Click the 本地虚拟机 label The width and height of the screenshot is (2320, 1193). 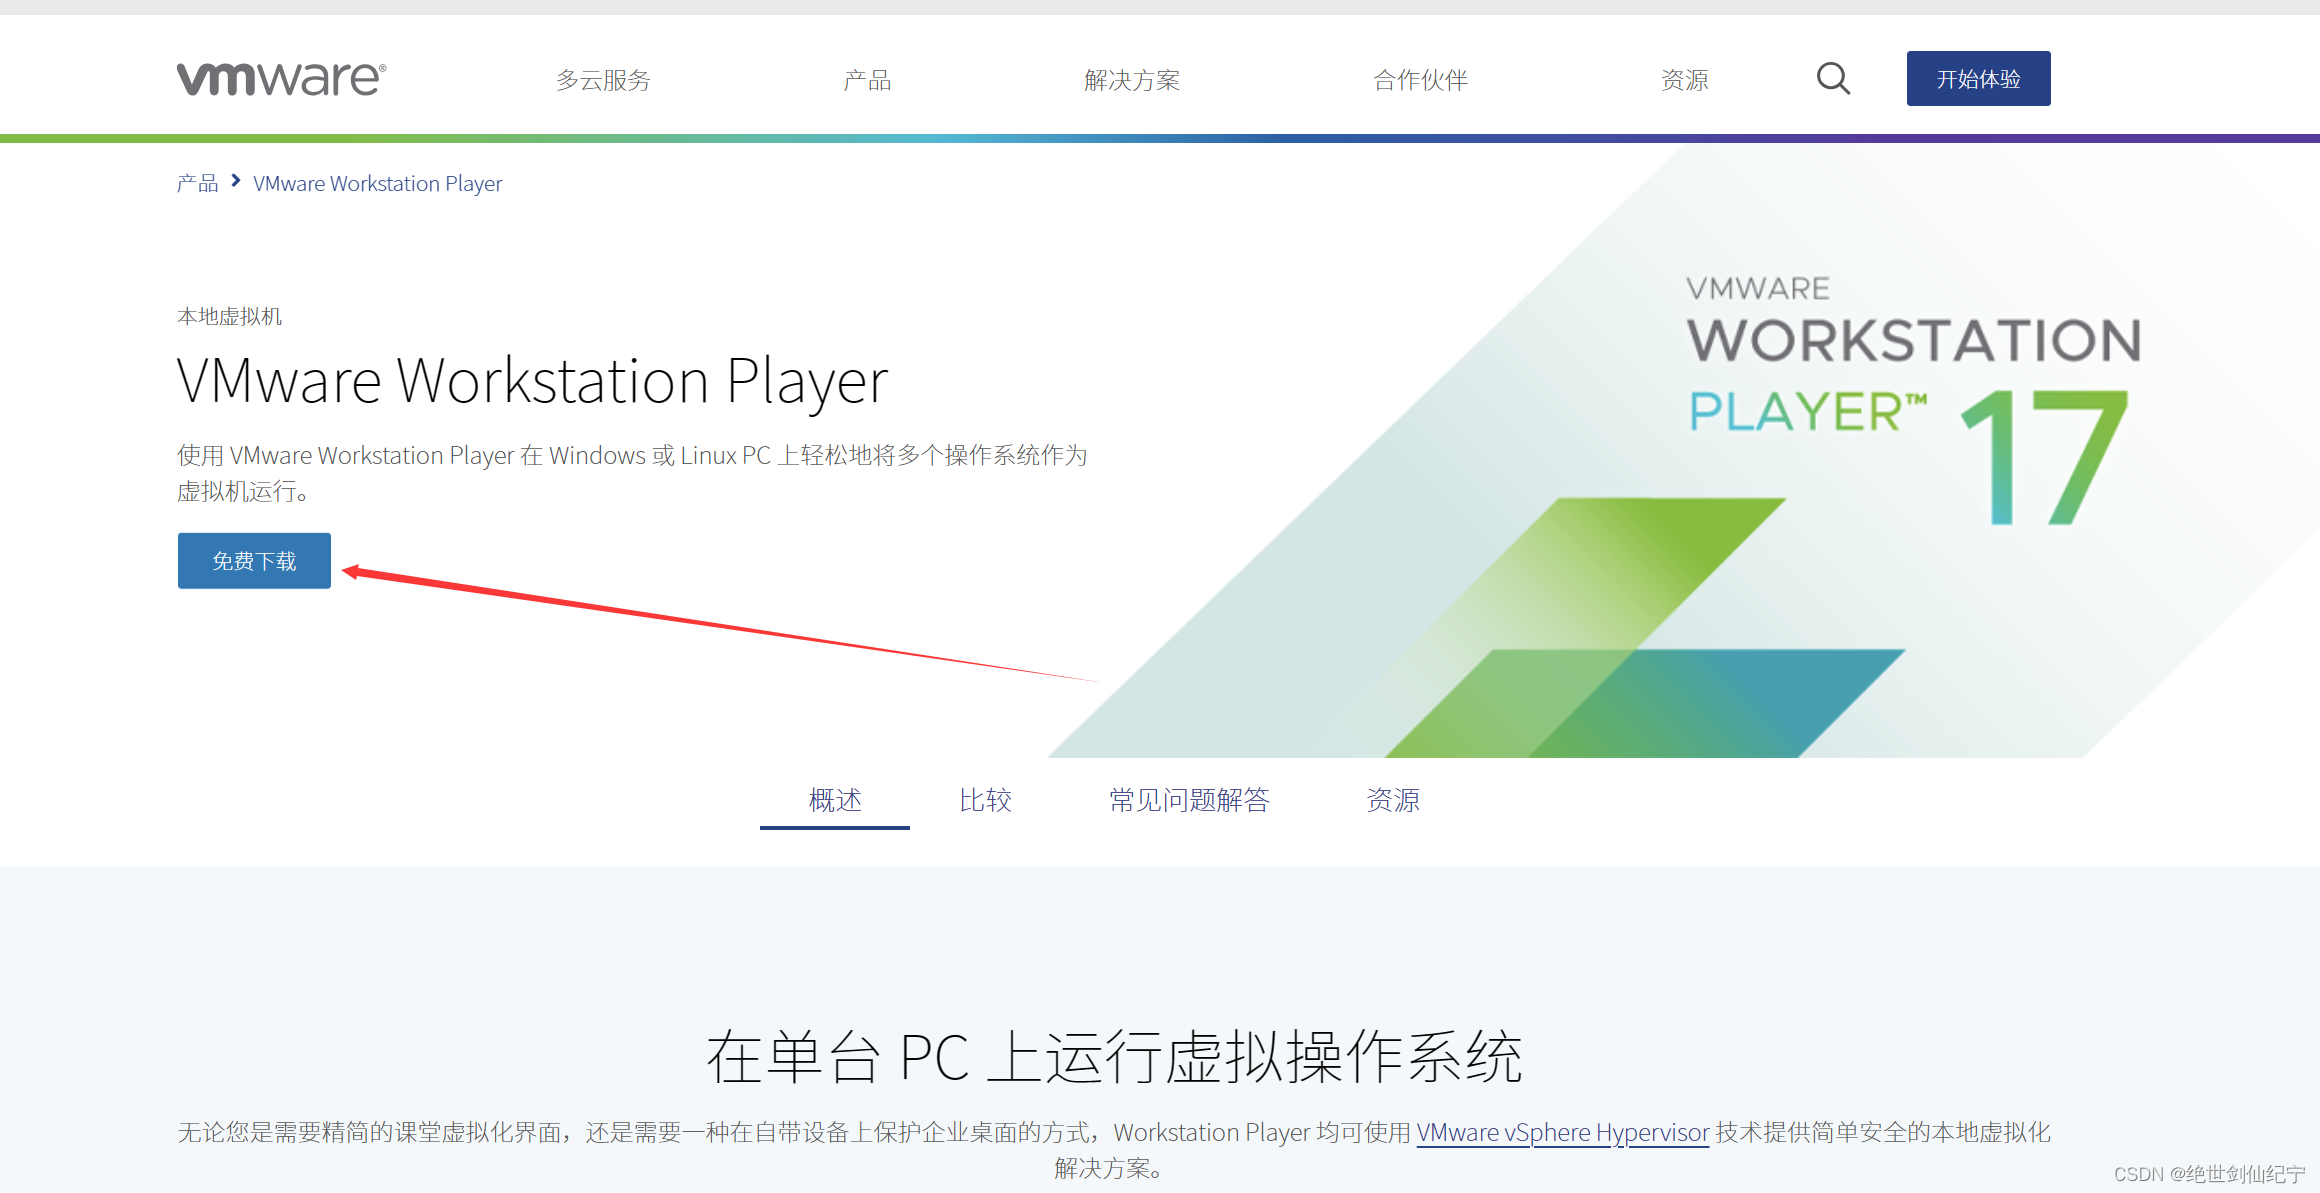229,316
